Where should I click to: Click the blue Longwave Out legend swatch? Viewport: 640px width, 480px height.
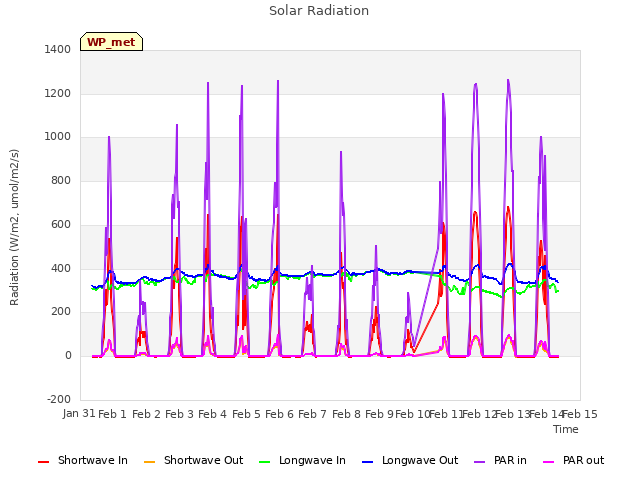coord(368,462)
